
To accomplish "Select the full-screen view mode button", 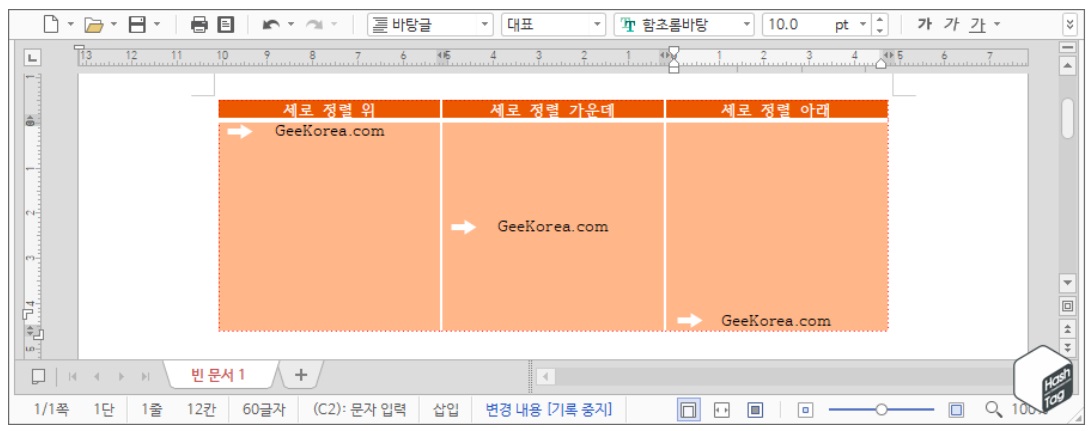I will click(755, 410).
